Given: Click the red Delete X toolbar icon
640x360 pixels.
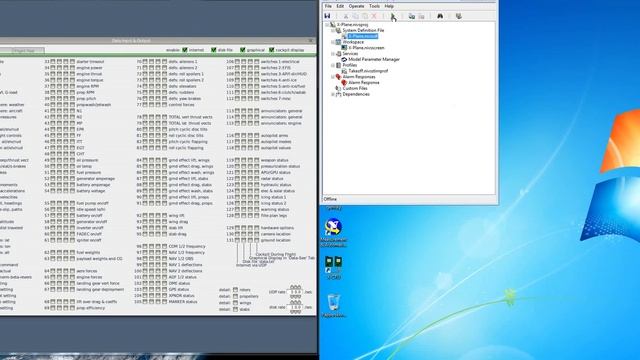Looking at the screenshot, I should tap(374, 16).
